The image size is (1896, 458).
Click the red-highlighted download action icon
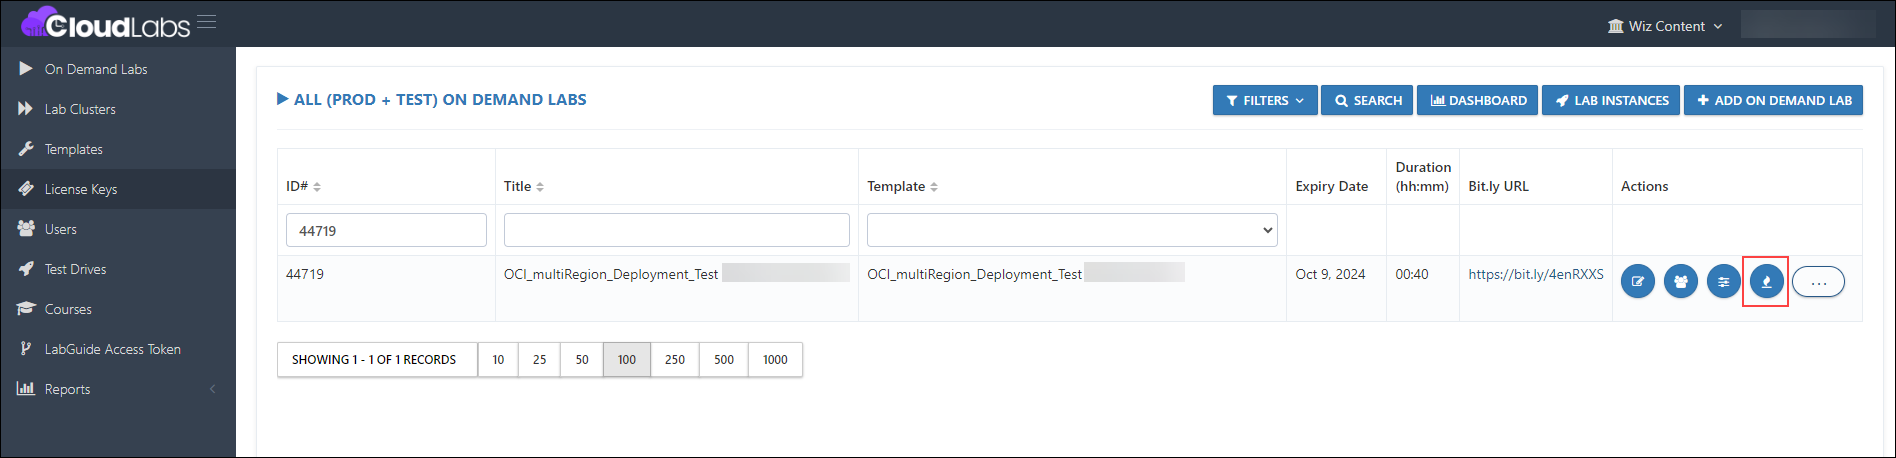pyautogui.click(x=1766, y=282)
